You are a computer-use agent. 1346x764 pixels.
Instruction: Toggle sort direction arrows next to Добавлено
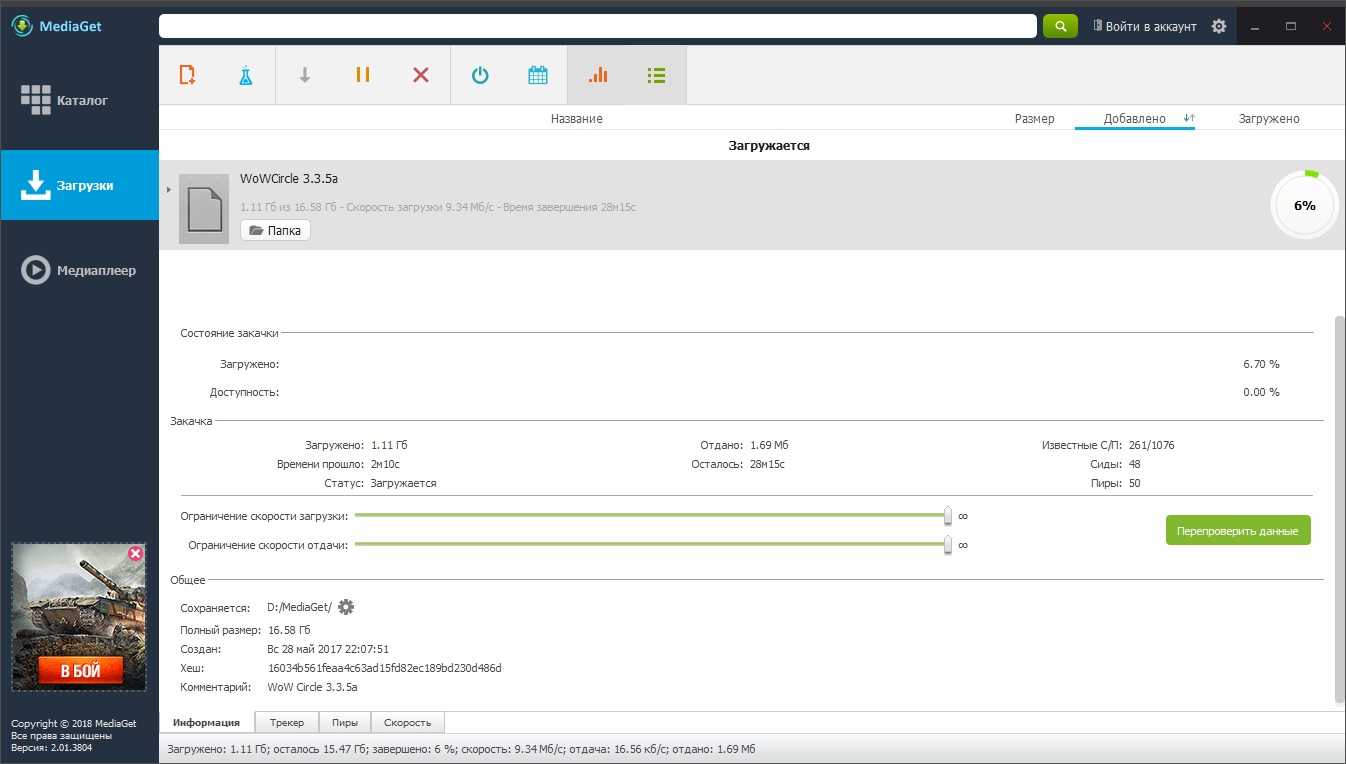click(1188, 118)
